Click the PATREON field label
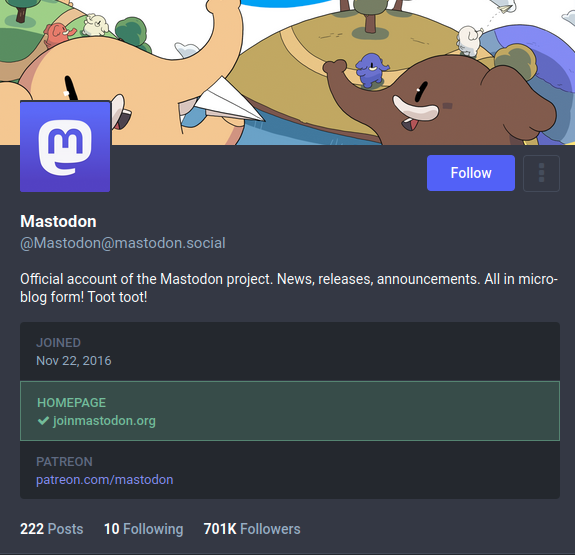This screenshot has width=575, height=555. [x=64, y=461]
